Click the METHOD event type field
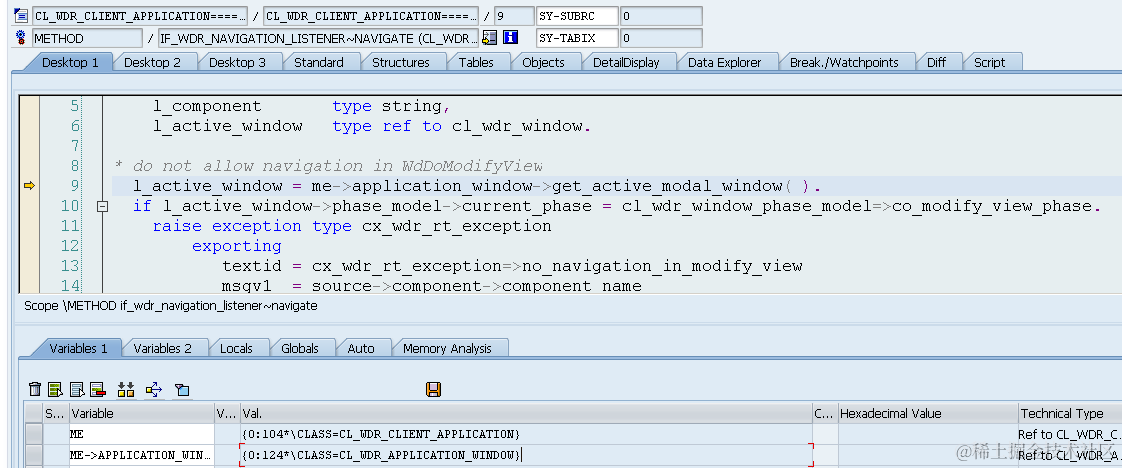Screen dimensions: 1122x468 click(x=87, y=38)
